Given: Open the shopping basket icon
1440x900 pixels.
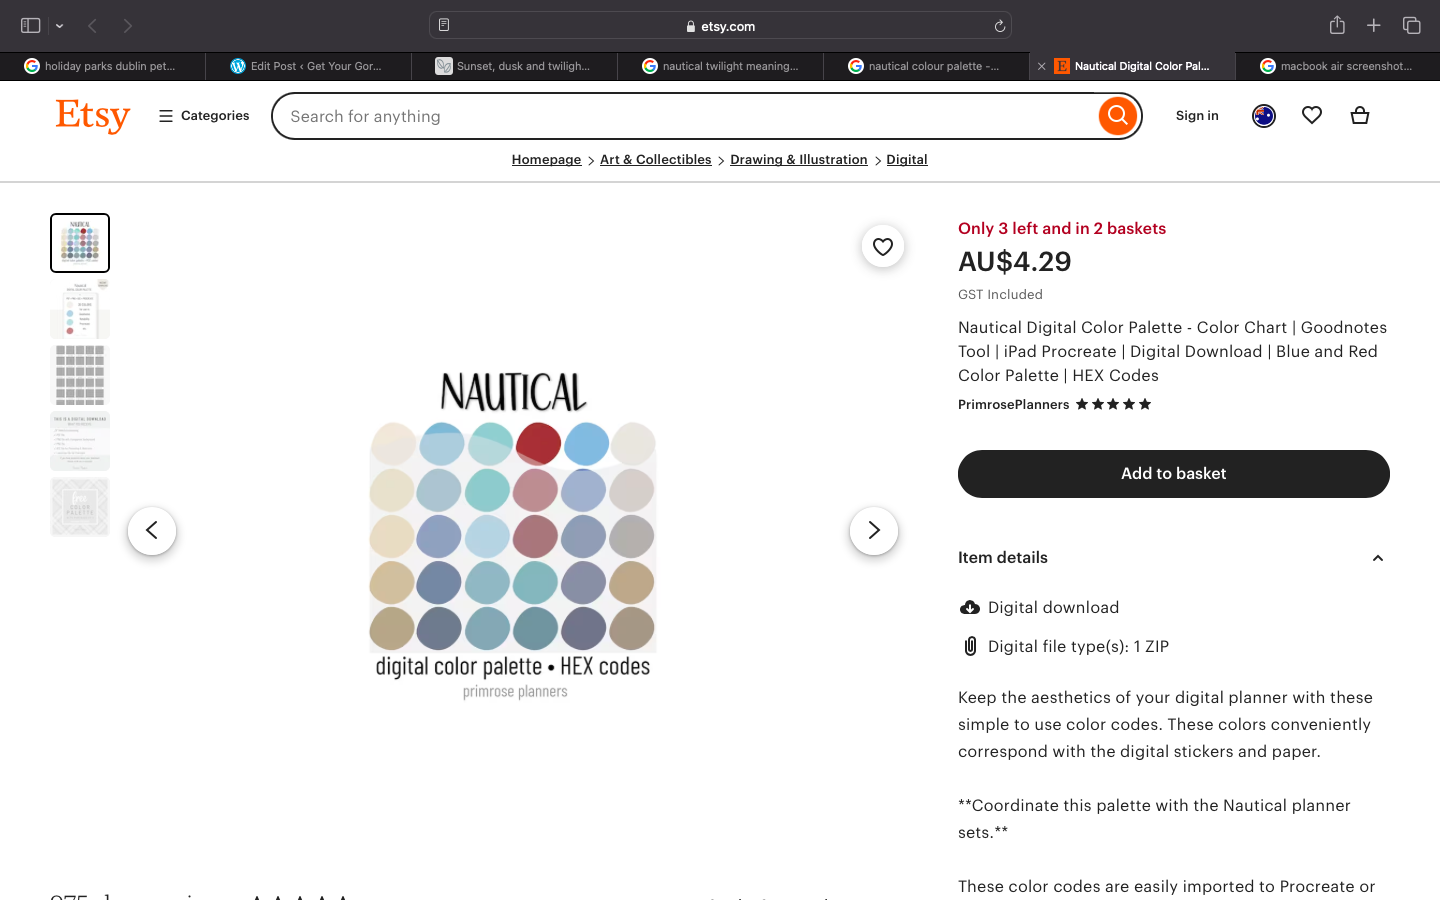Looking at the screenshot, I should [x=1359, y=116].
